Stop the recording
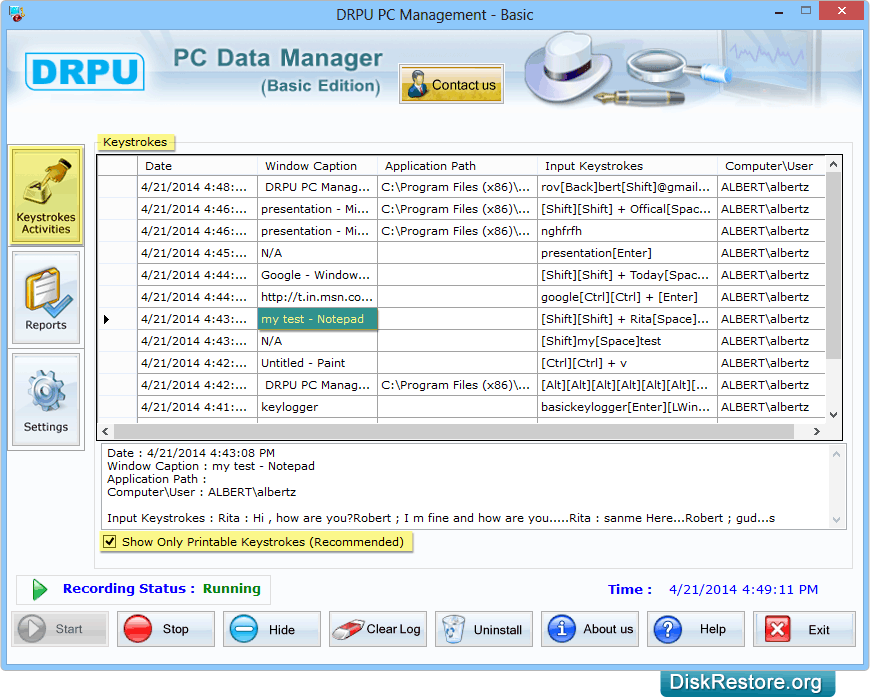The height and width of the screenshot is (697, 870). [x=166, y=629]
